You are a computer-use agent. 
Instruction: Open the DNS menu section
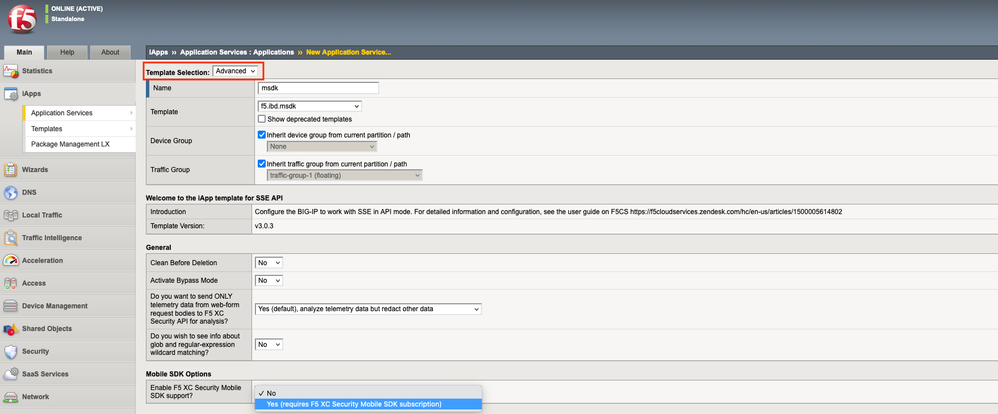[x=68, y=192]
